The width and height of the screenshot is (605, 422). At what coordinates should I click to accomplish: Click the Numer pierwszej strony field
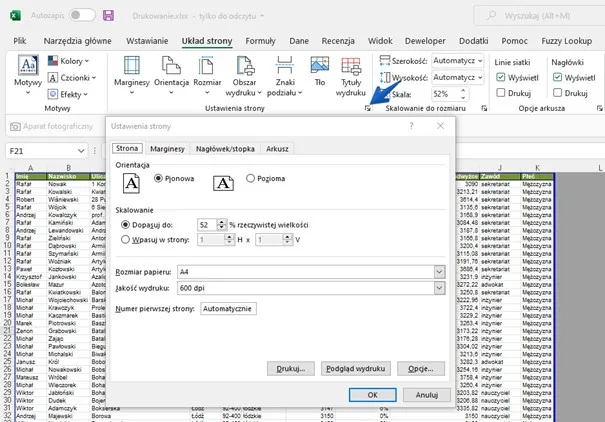coord(227,309)
